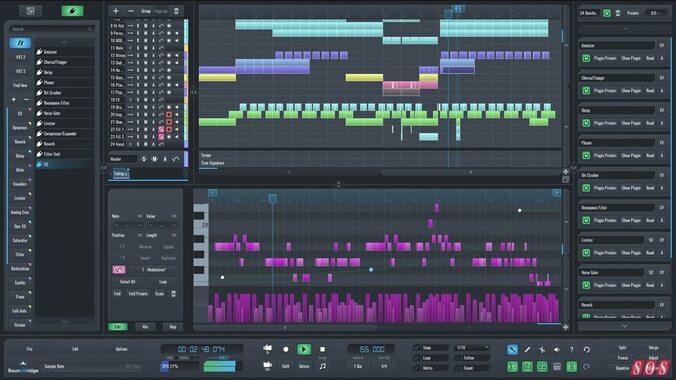This screenshot has width=676, height=380.
Task: Remove a track with the minus icon
Action: [x=131, y=11]
